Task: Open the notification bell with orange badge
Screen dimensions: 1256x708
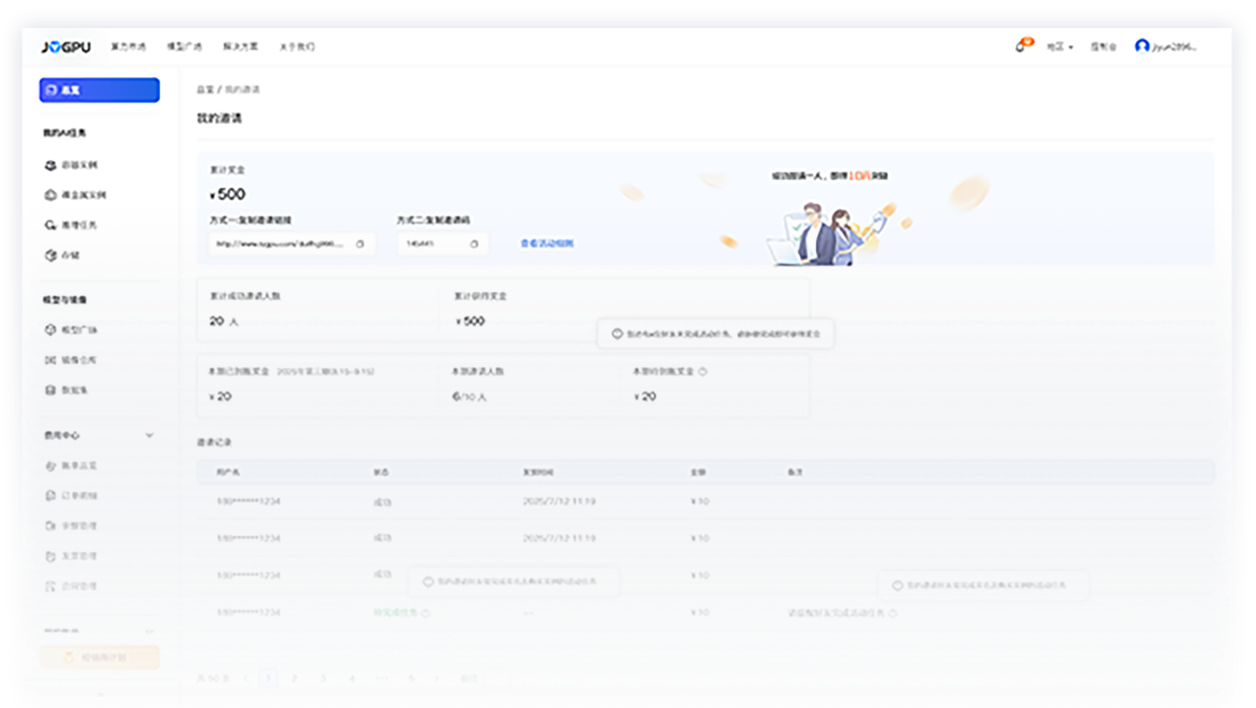Action: pyautogui.click(x=1022, y=46)
